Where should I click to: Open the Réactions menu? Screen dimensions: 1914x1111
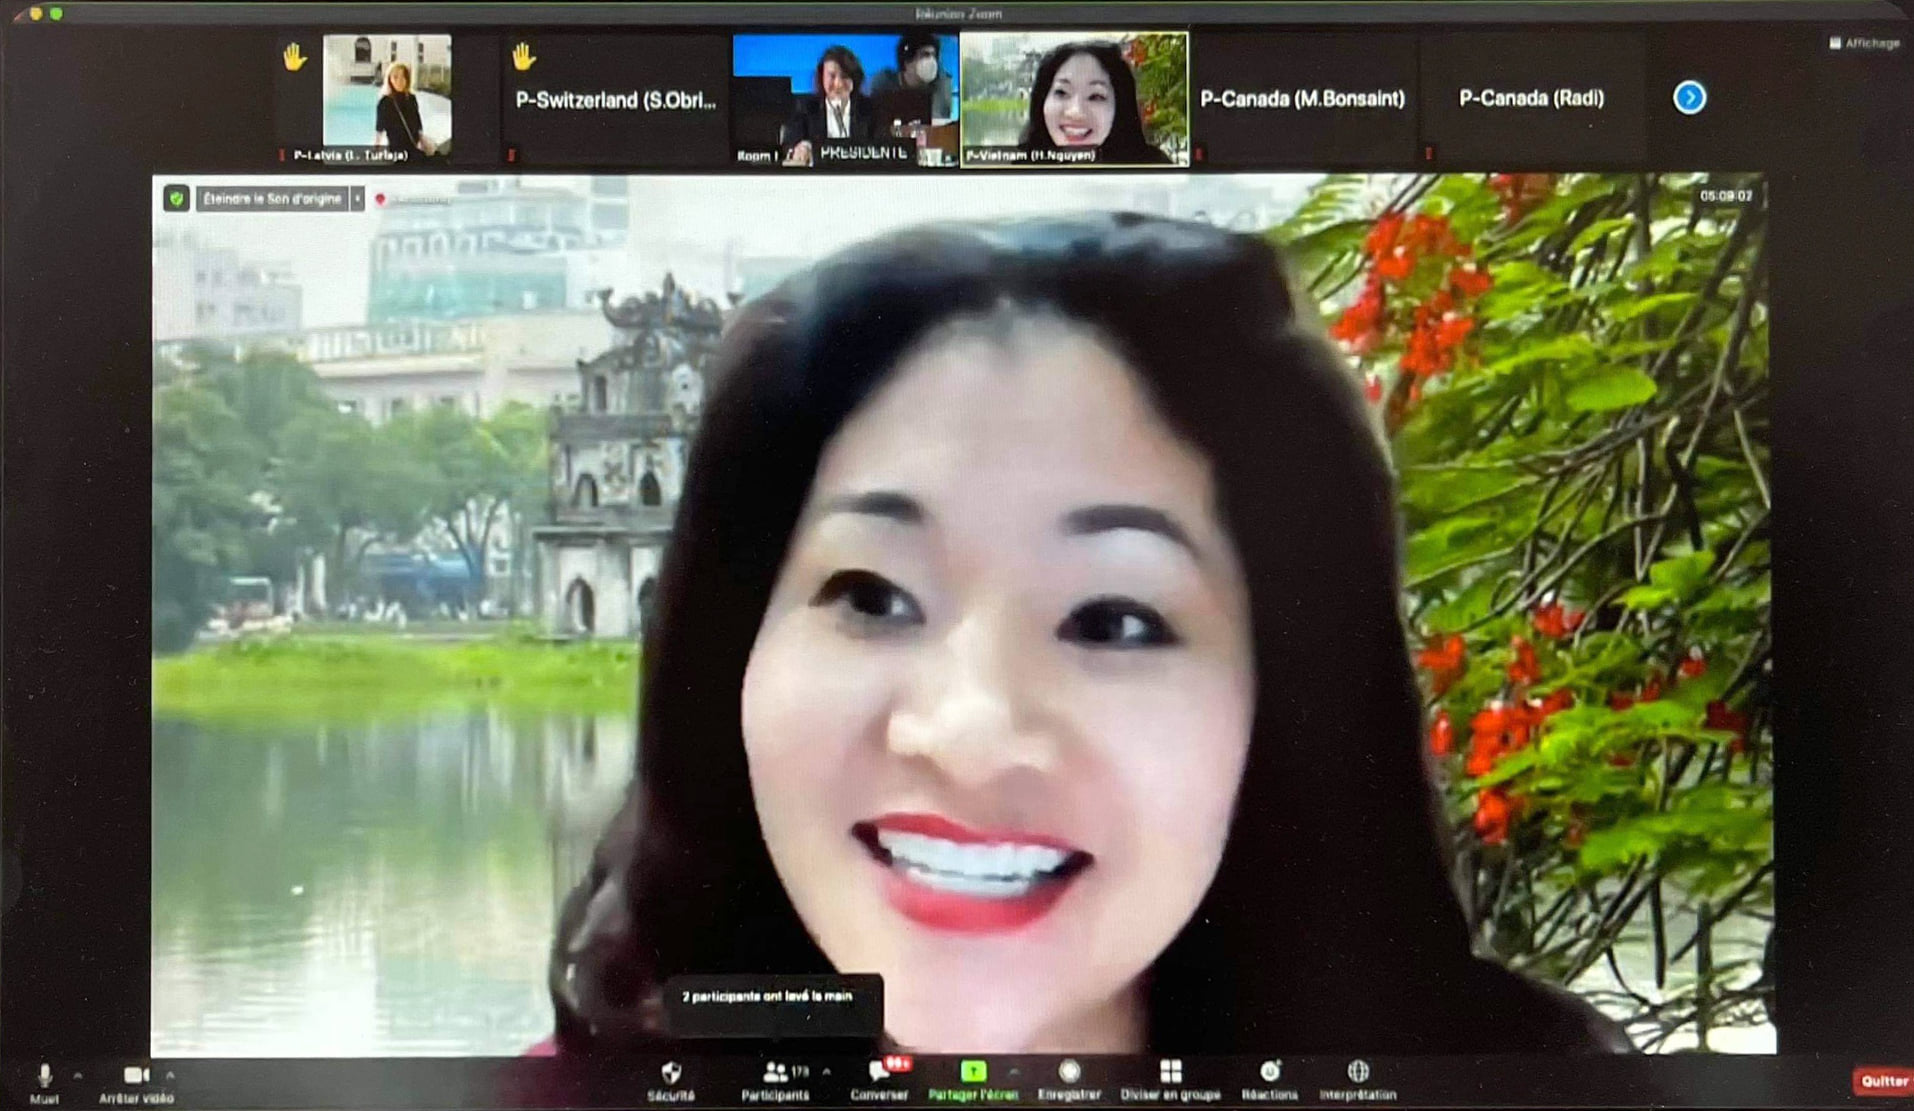pos(1269,1073)
